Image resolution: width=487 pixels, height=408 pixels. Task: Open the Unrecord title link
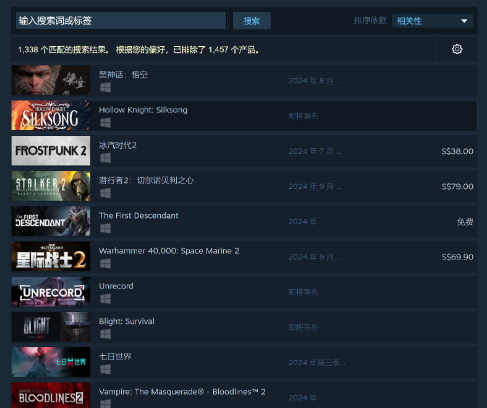116,286
